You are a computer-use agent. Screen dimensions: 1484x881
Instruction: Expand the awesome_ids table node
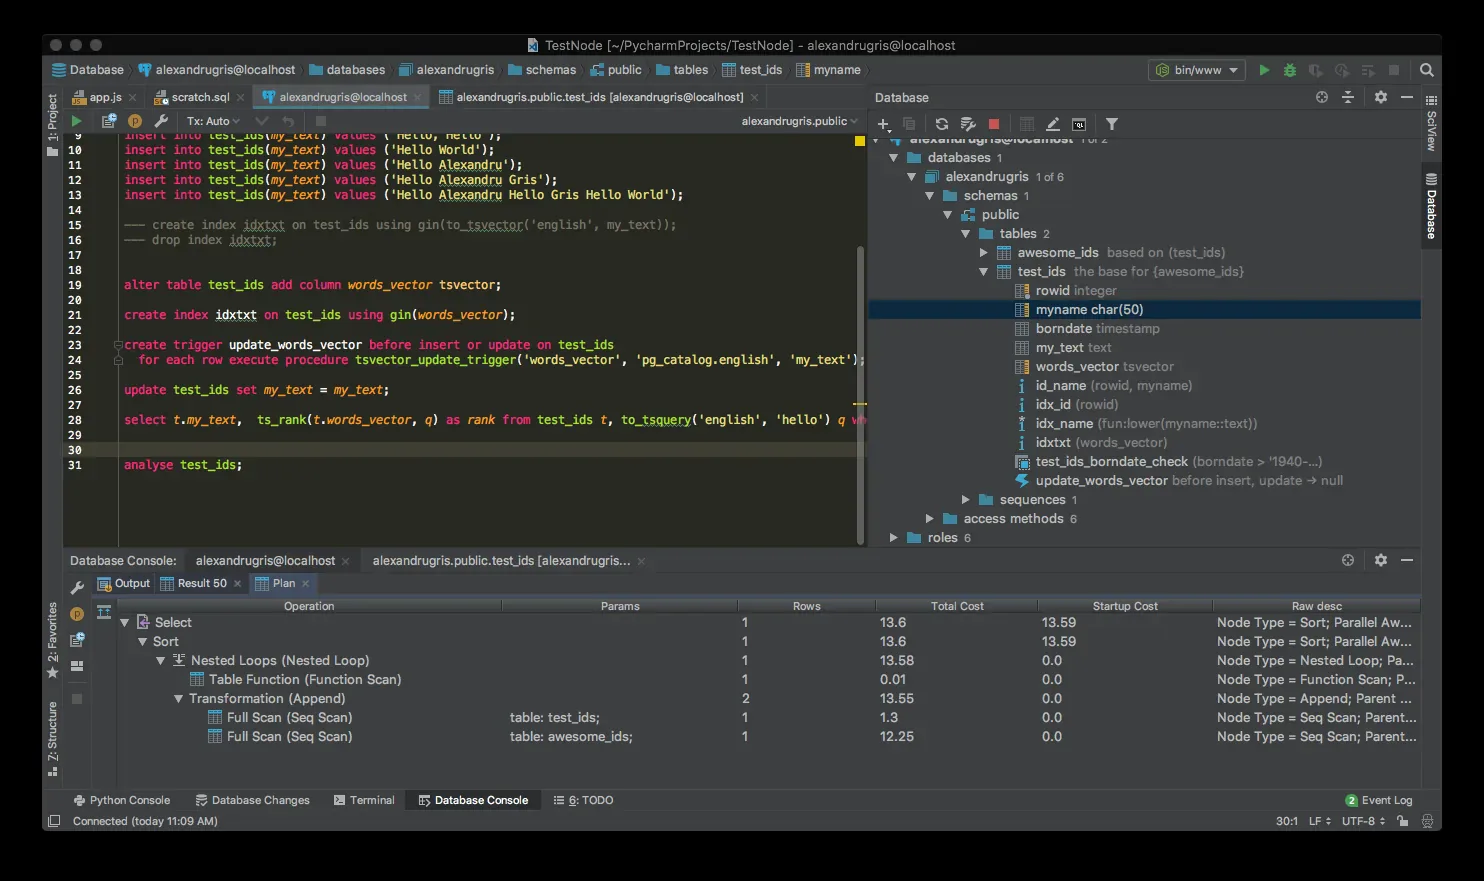984,253
